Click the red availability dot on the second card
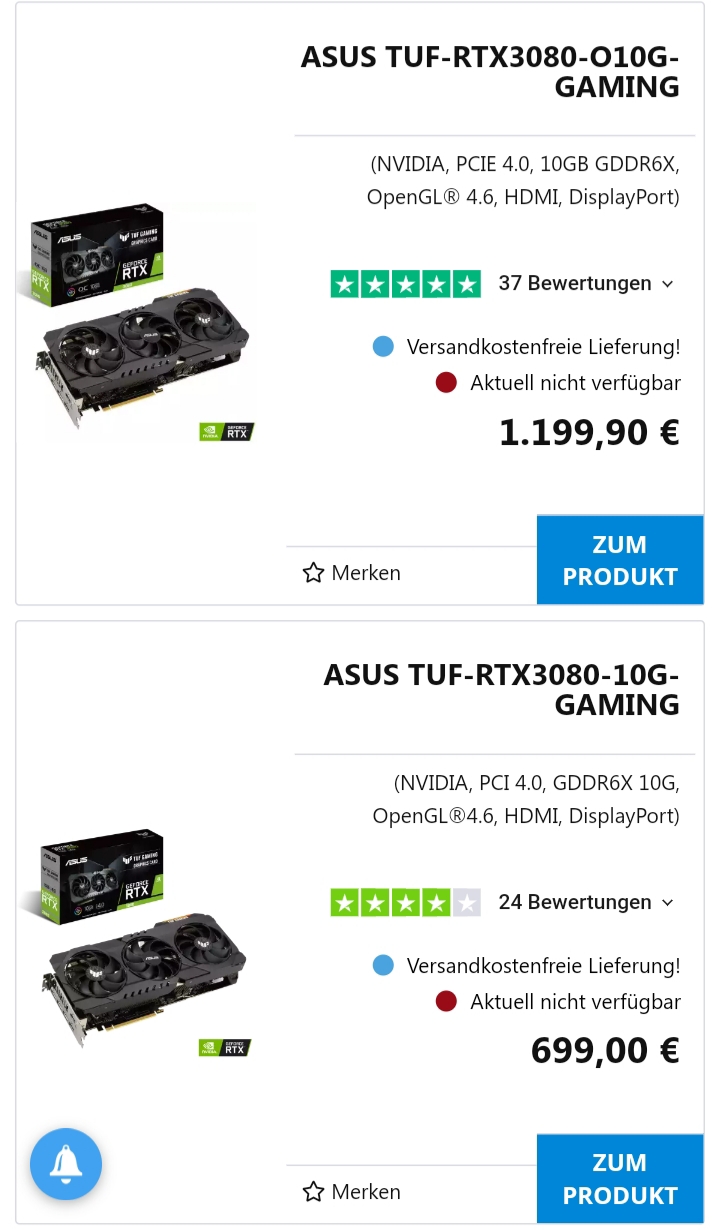720x1230 pixels. [x=446, y=1000]
